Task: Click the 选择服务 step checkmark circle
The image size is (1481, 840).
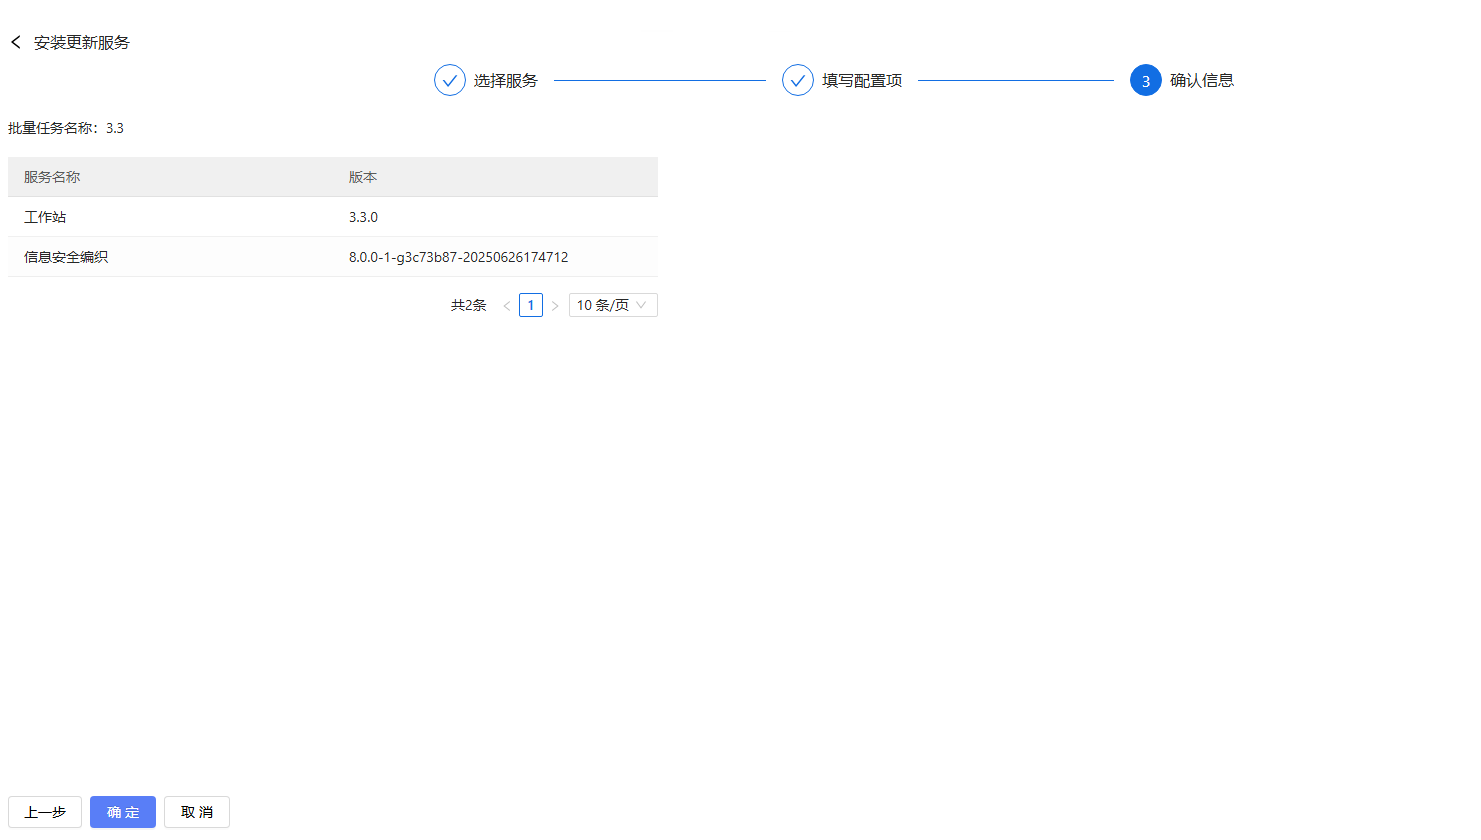Action: pyautogui.click(x=450, y=80)
